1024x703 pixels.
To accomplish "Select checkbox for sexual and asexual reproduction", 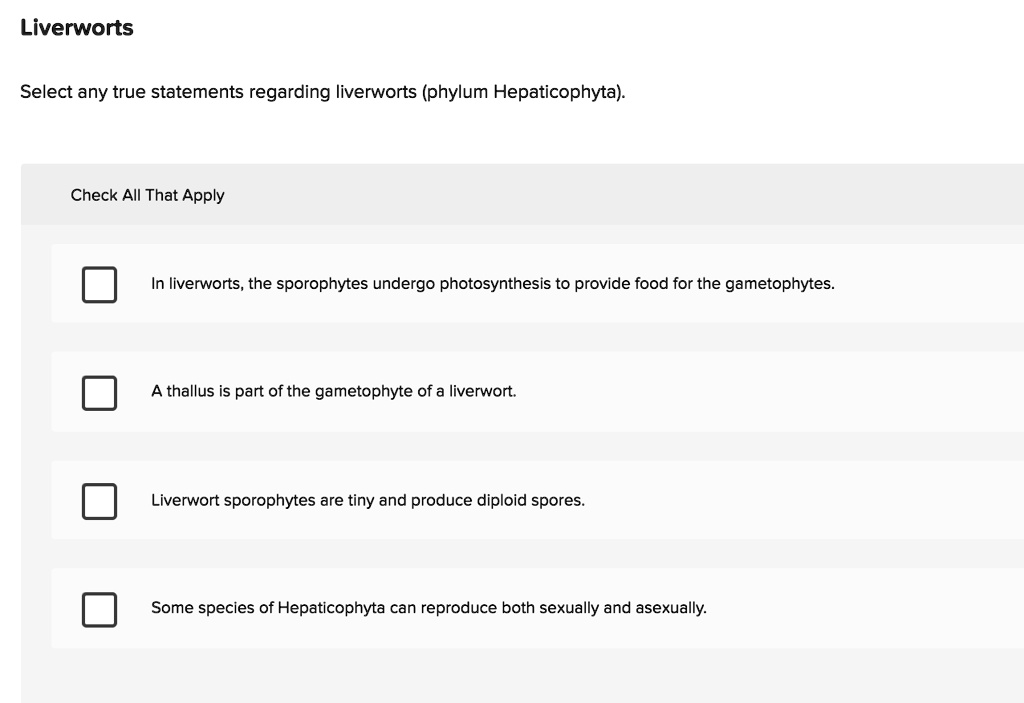I will [x=99, y=608].
